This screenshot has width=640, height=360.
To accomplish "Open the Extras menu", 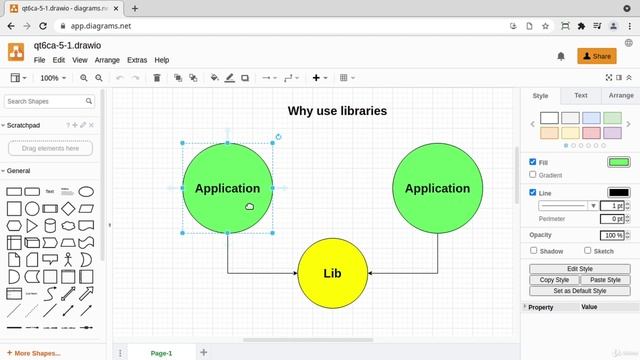I will 137,60.
